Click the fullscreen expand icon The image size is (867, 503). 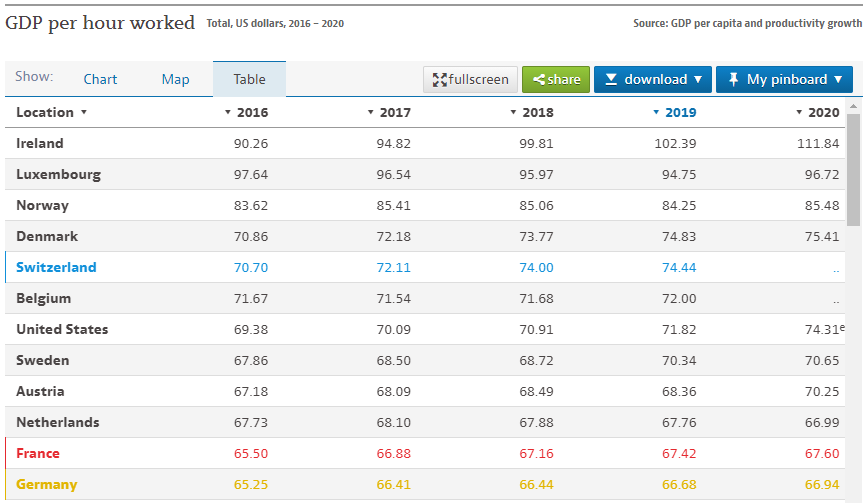click(x=439, y=80)
